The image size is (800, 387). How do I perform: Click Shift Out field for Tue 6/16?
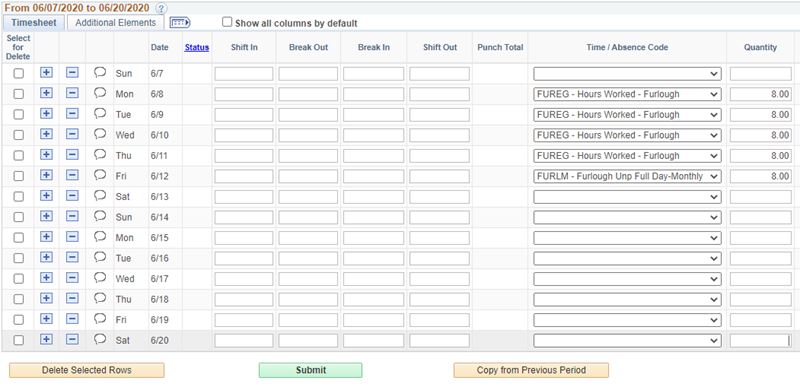click(439, 259)
